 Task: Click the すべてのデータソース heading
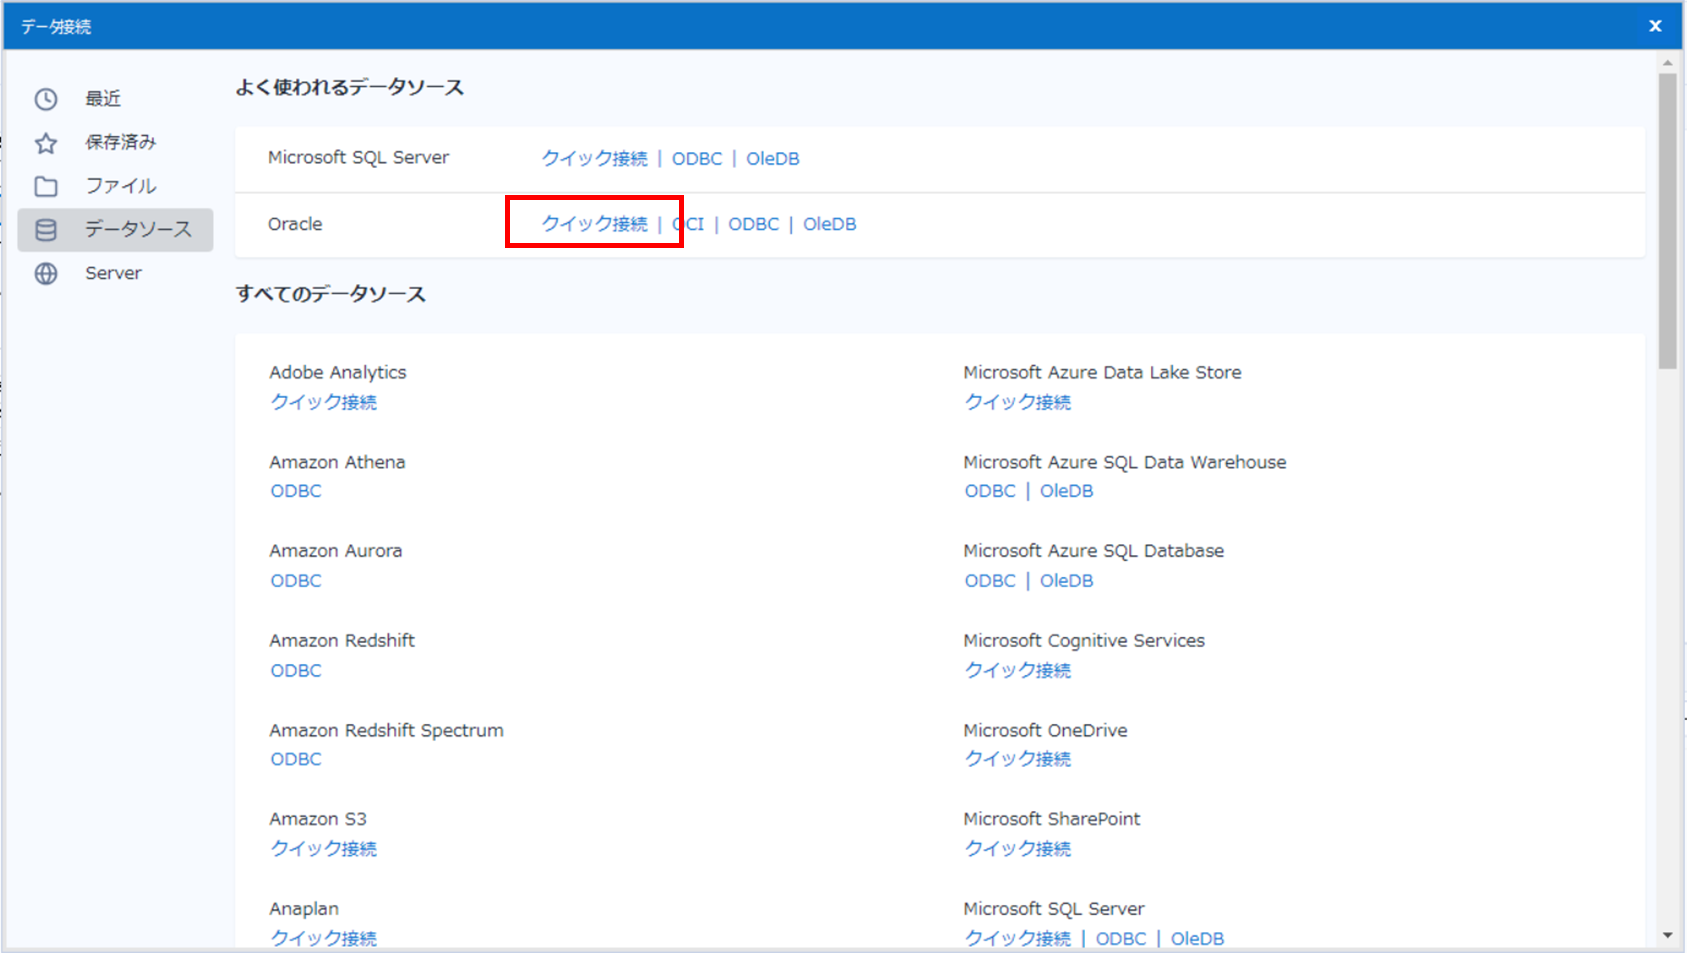[x=331, y=294]
